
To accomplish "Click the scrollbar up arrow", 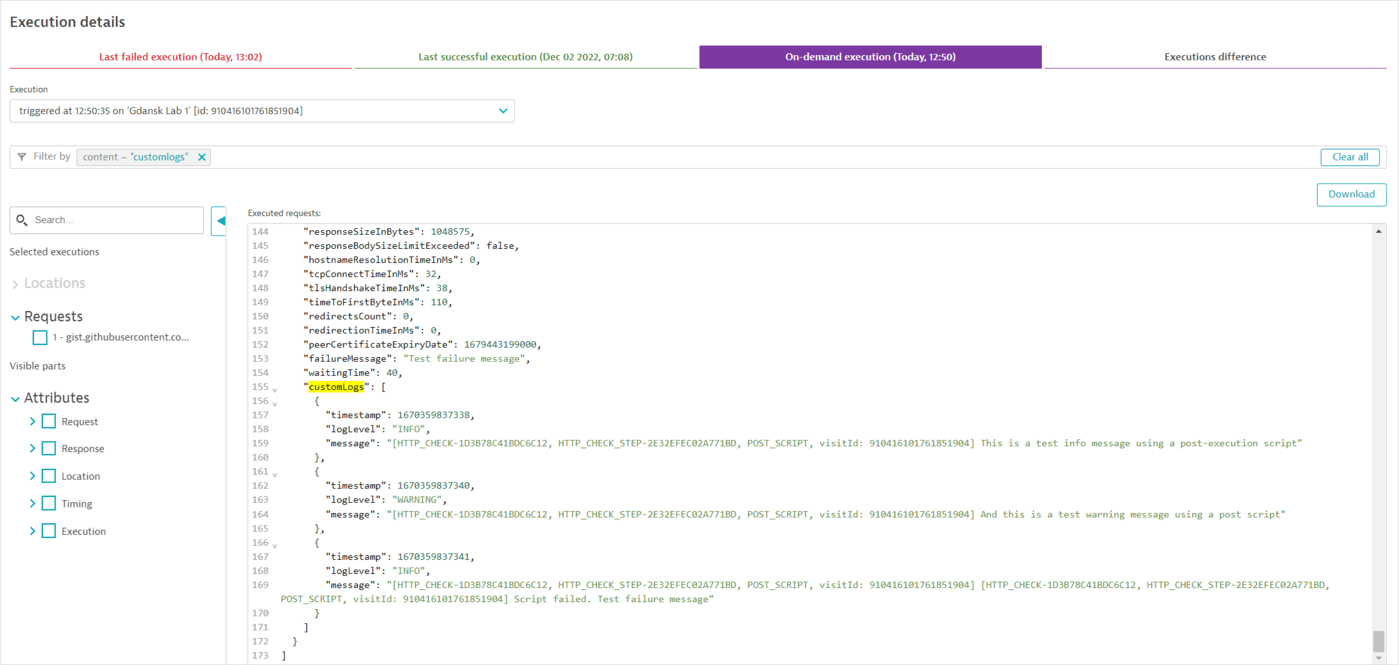I will (x=1378, y=230).
